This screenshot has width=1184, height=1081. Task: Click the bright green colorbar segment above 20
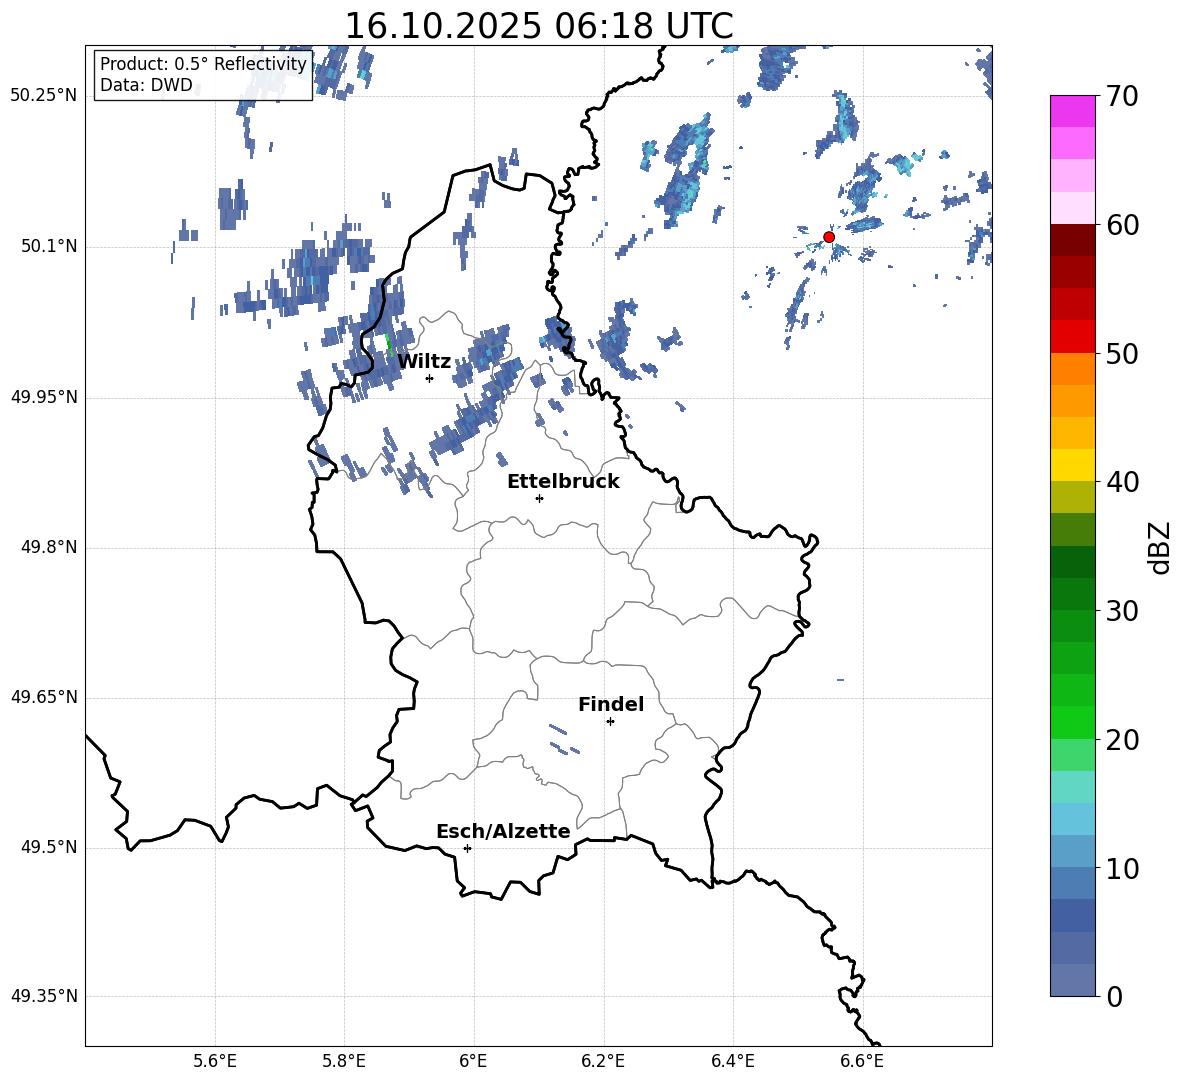tap(1073, 723)
